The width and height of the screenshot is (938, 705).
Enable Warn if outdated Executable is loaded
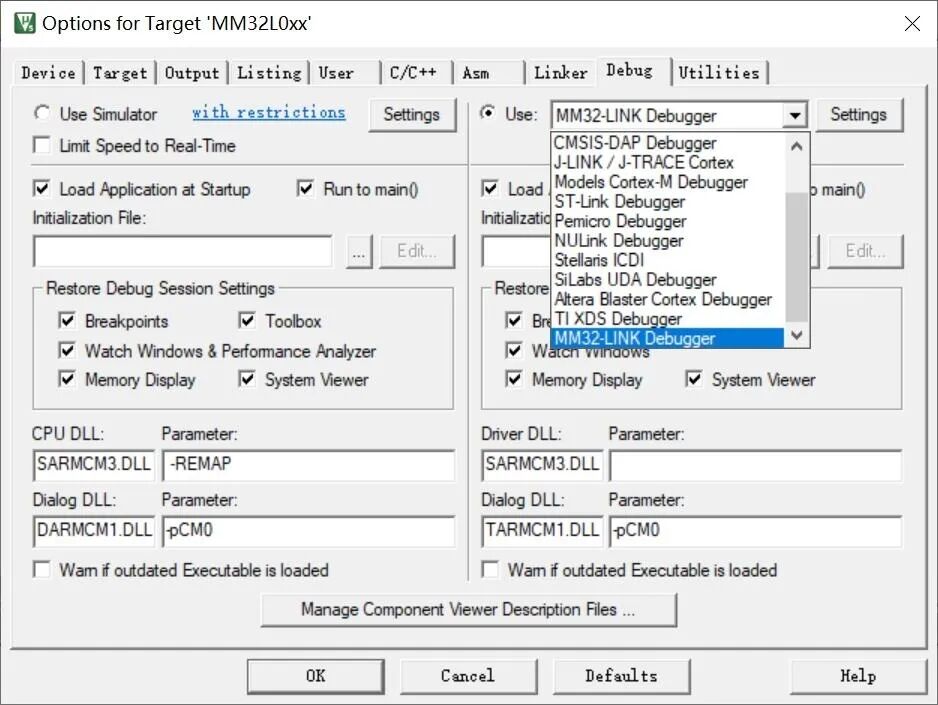coord(41,570)
